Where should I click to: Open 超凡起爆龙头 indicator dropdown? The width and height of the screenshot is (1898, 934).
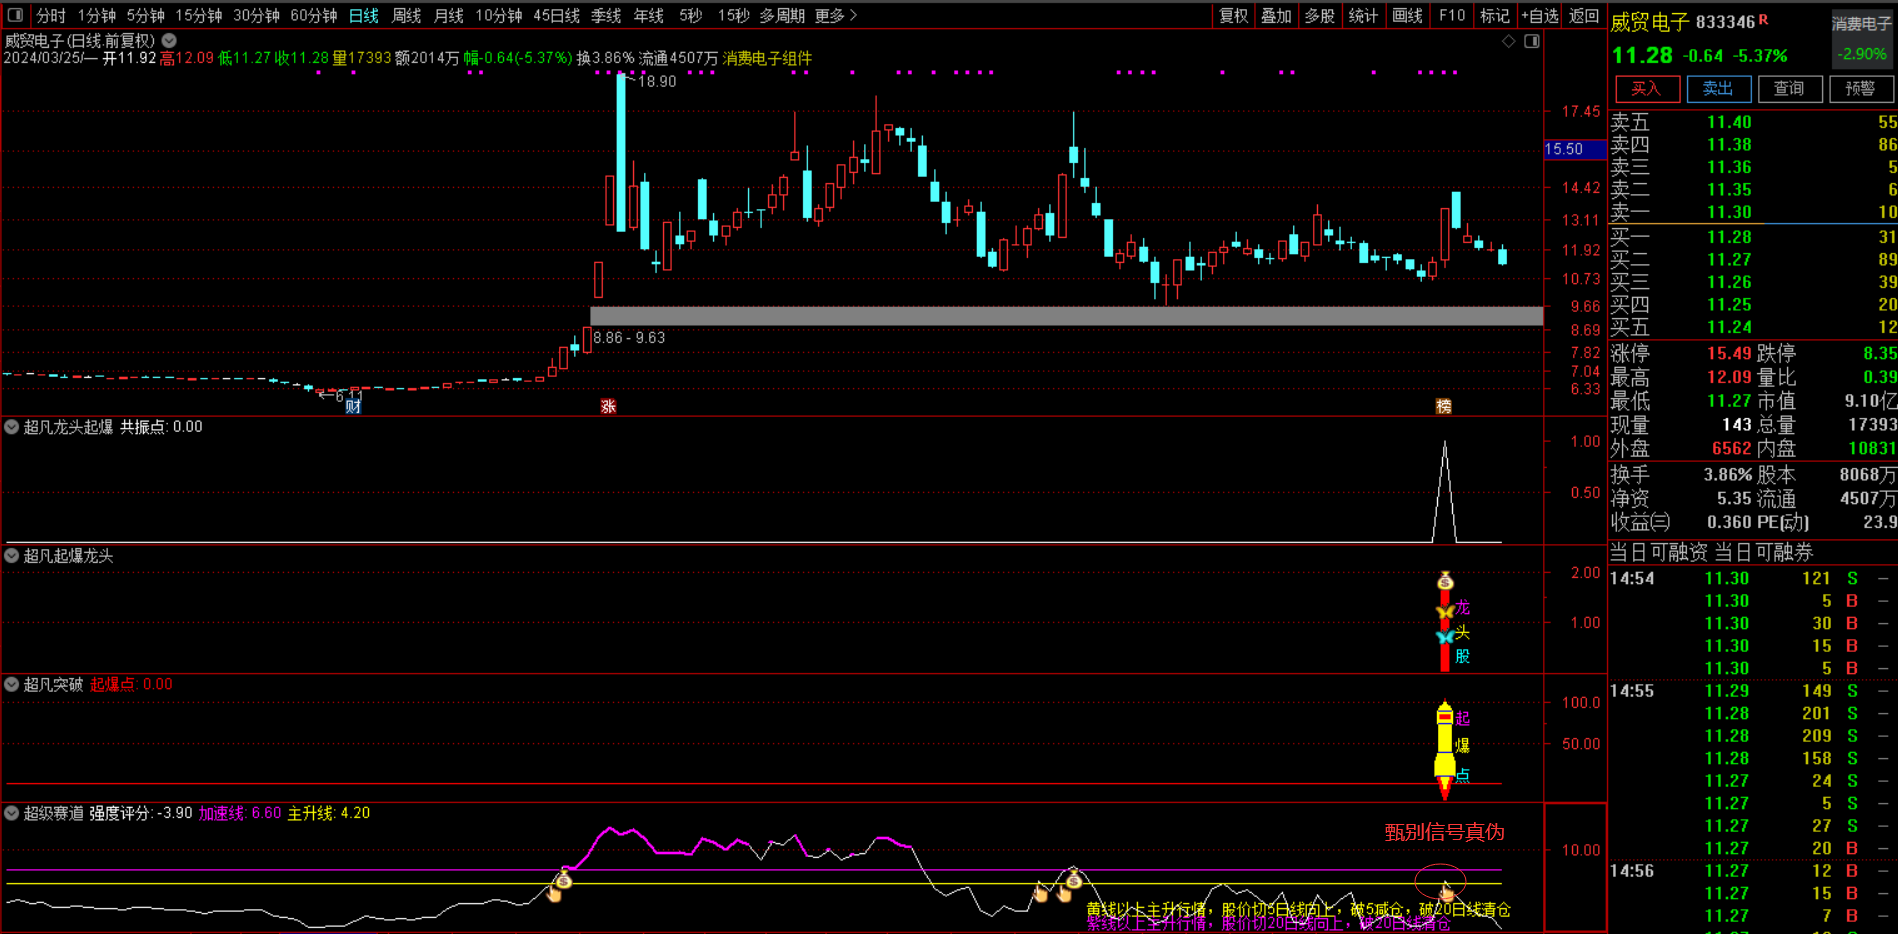(x=12, y=556)
